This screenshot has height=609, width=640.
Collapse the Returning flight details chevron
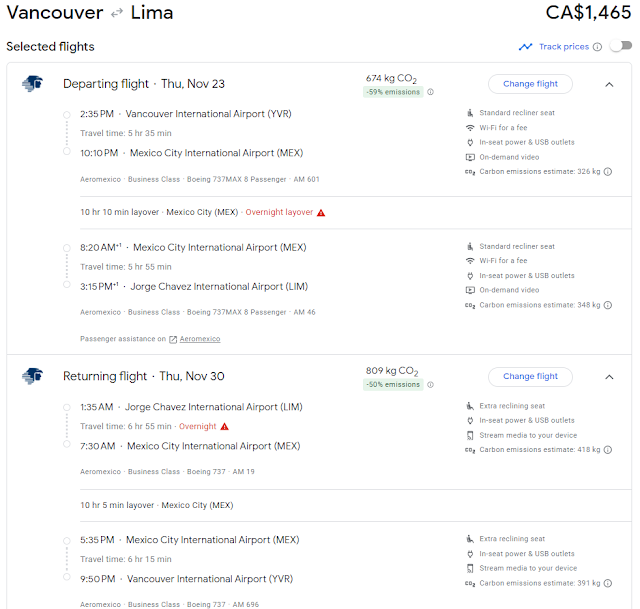(609, 377)
